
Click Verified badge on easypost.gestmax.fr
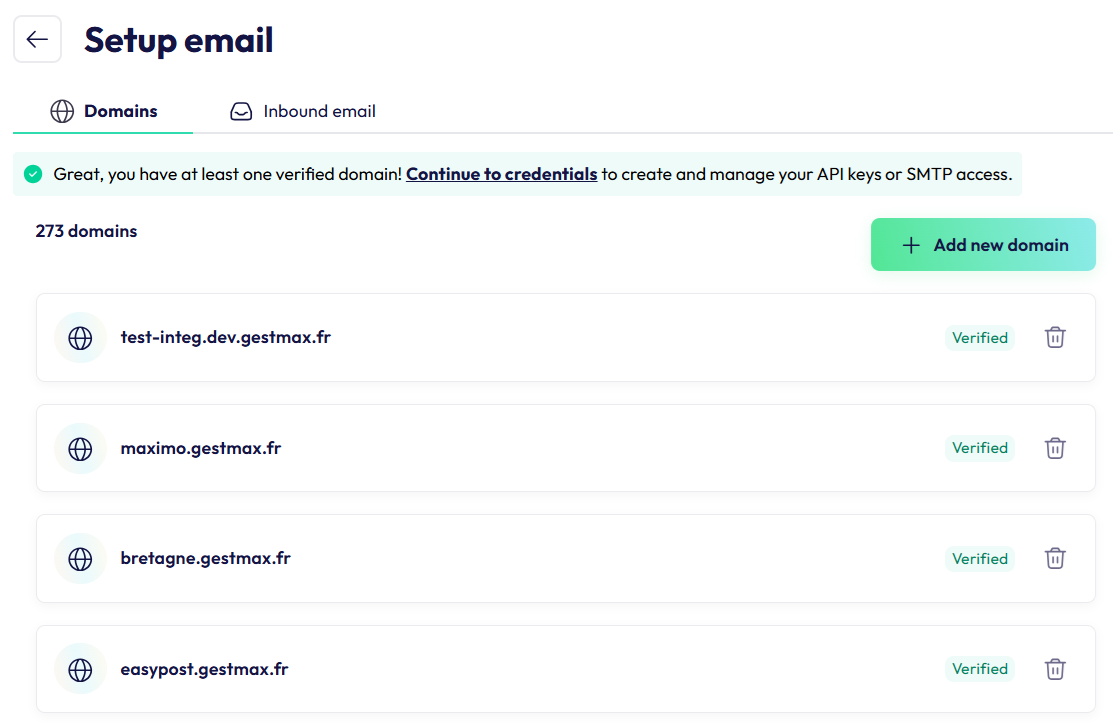tap(980, 669)
